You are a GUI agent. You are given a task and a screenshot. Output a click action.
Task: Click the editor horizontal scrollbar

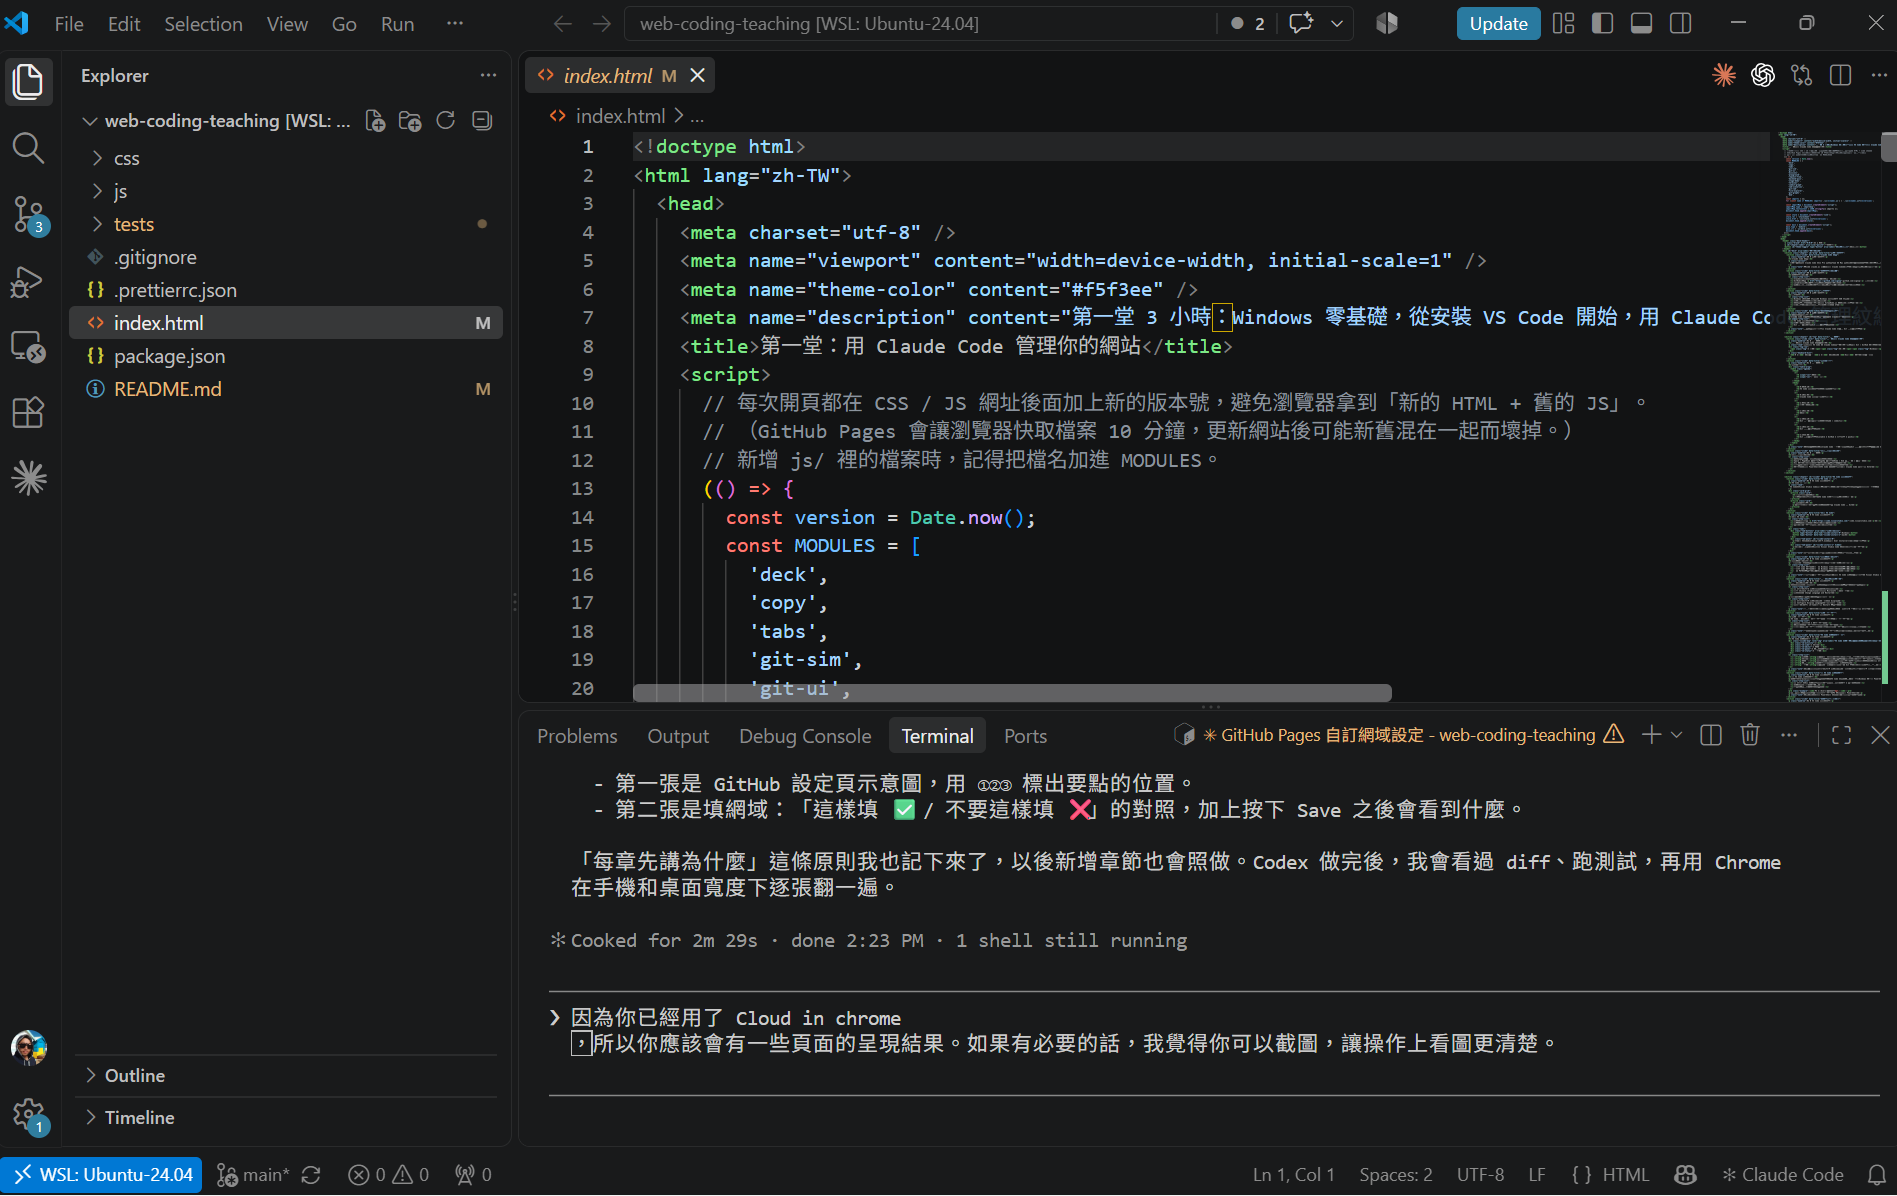[x=1012, y=693]
